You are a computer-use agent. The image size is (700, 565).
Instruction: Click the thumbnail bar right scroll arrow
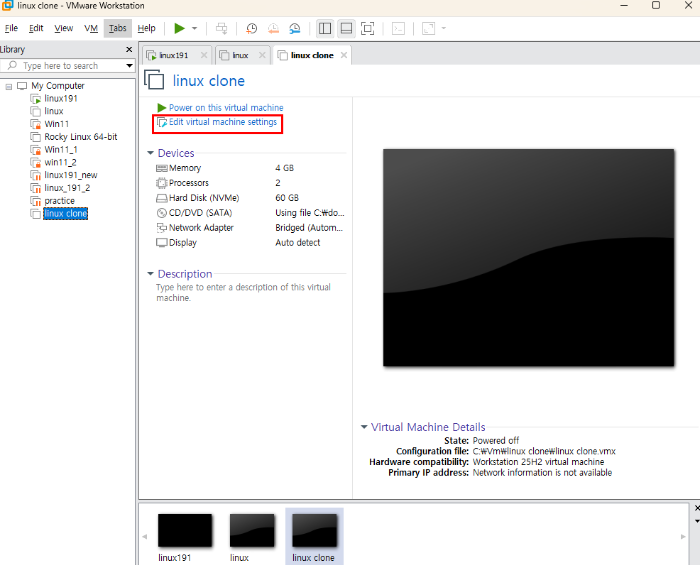tap(683, 537)
